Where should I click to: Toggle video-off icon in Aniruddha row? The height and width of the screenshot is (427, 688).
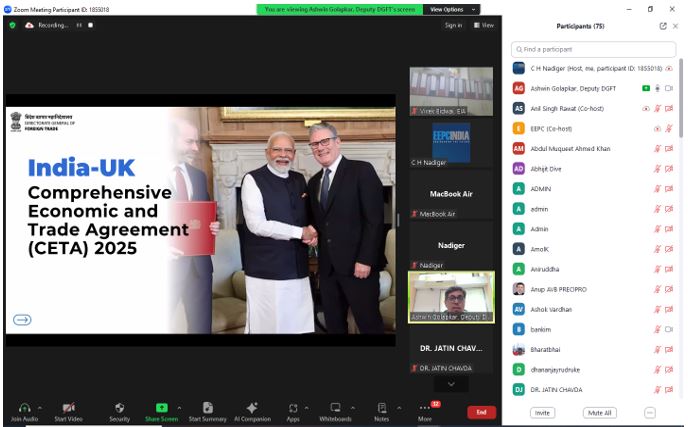(669, 269)
